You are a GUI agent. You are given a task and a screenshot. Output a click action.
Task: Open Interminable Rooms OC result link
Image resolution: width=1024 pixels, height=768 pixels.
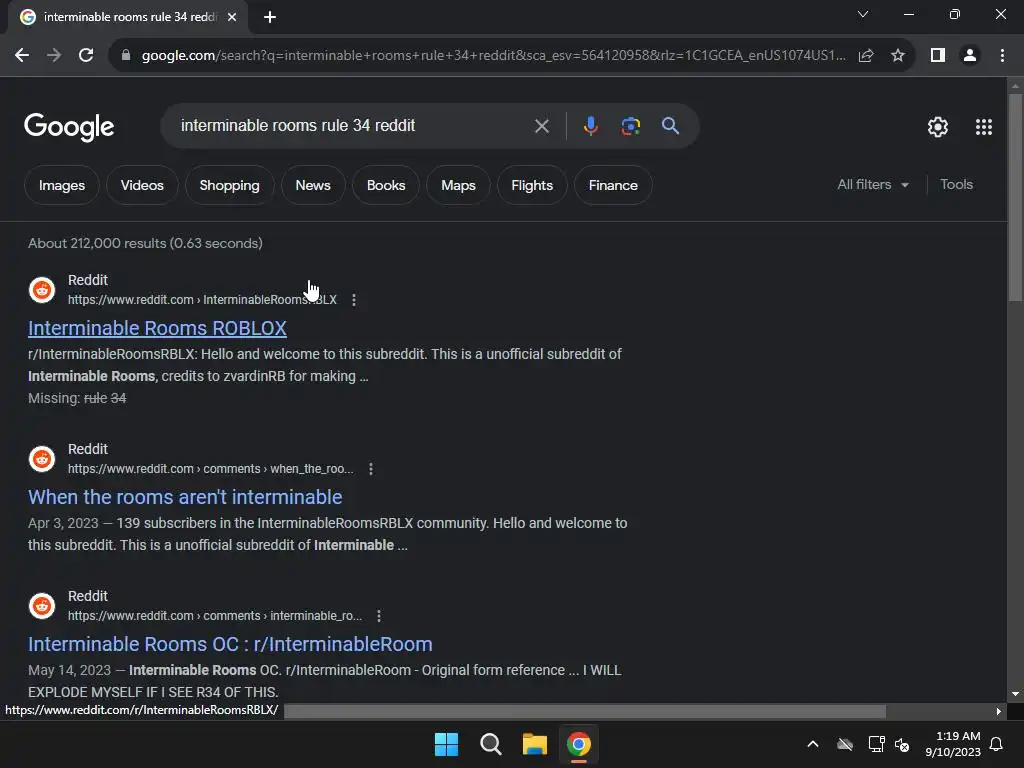(x=230, y=644)
